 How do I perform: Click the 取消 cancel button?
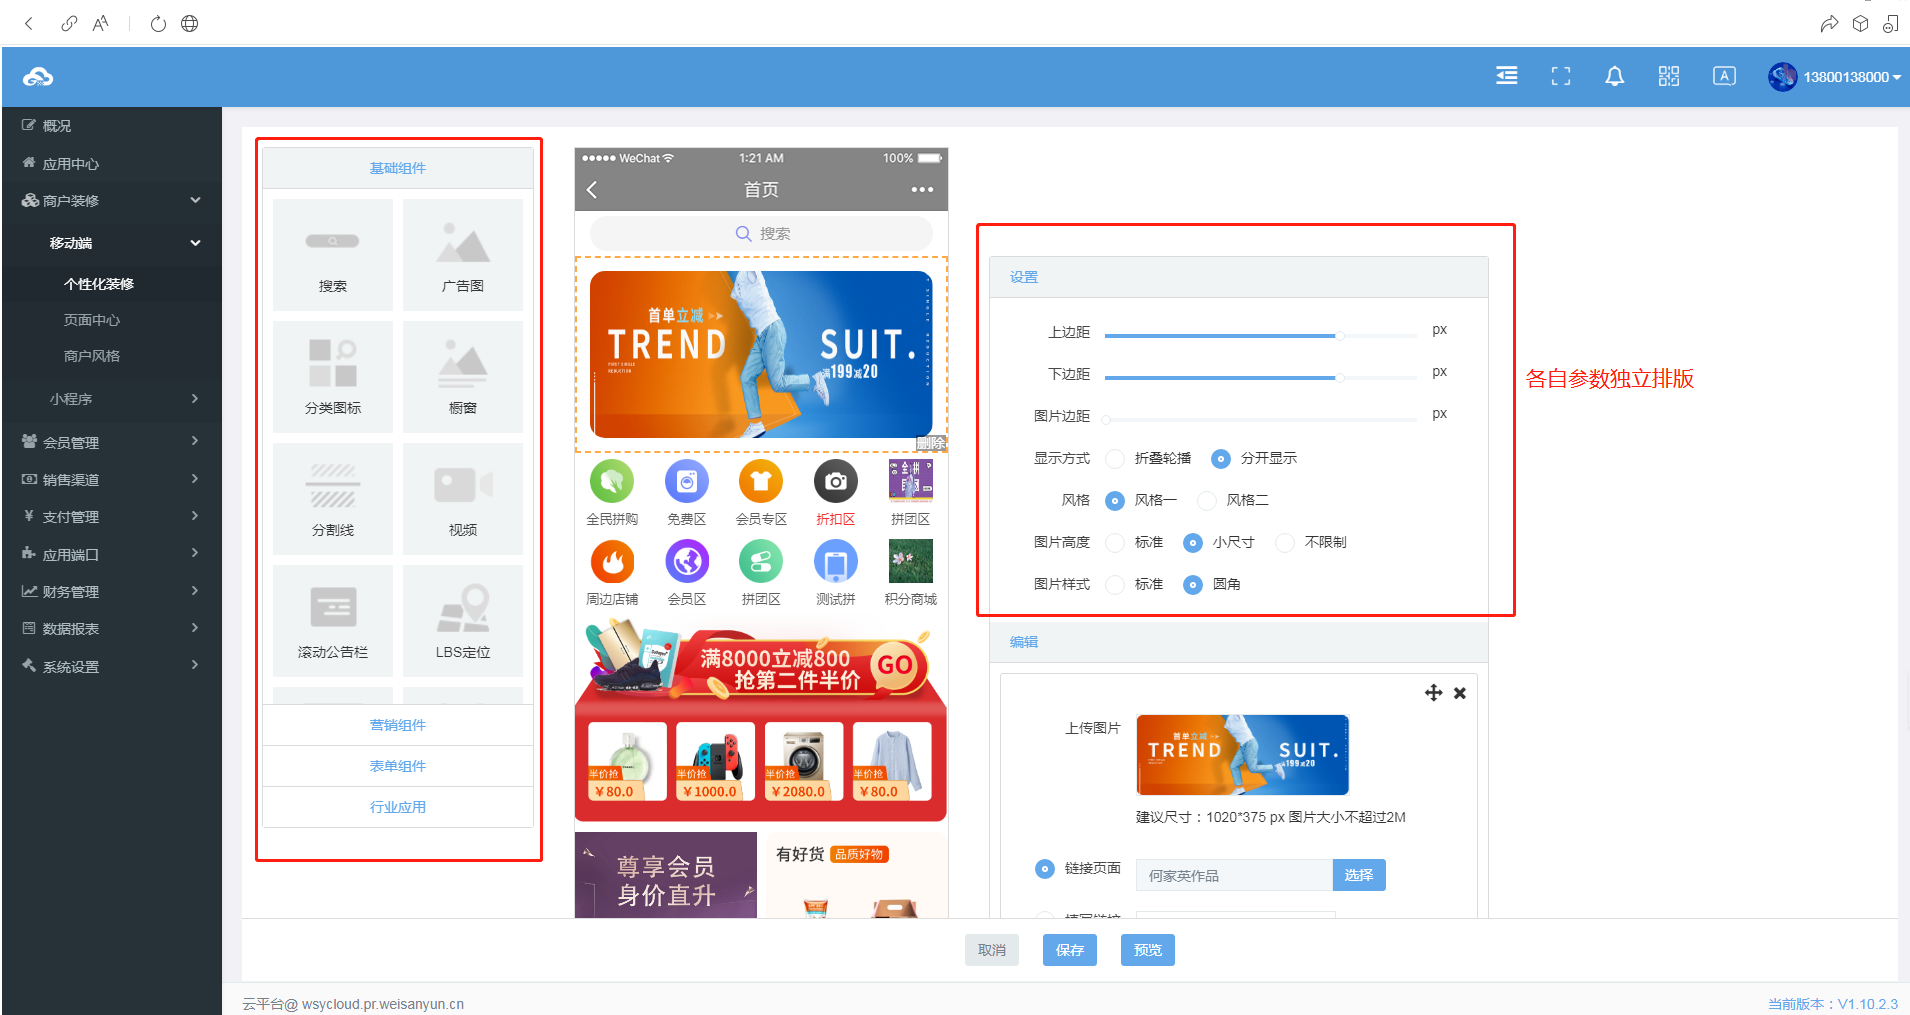pos(992,950)
